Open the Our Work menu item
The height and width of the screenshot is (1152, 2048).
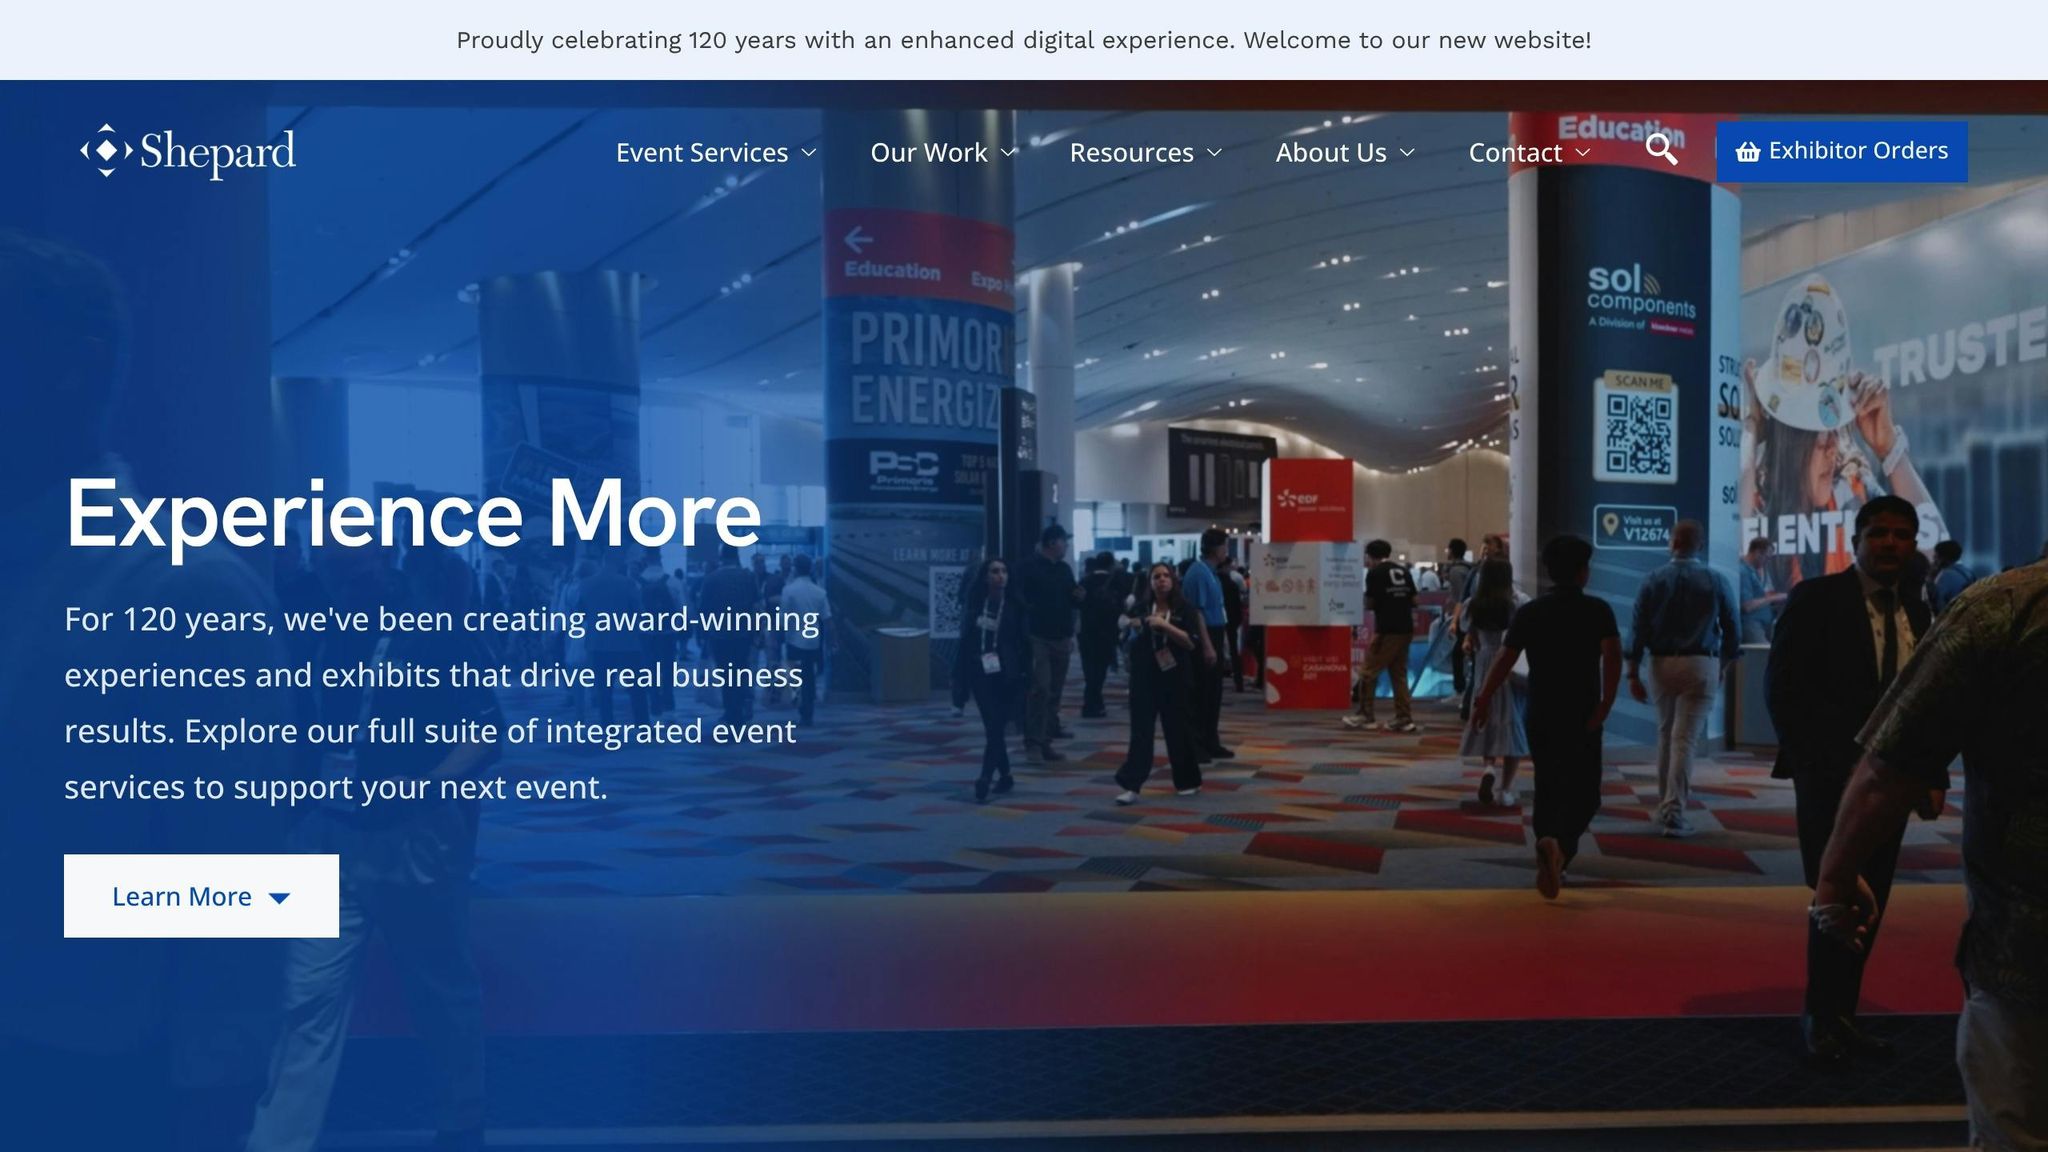click(x=928, y=153)
